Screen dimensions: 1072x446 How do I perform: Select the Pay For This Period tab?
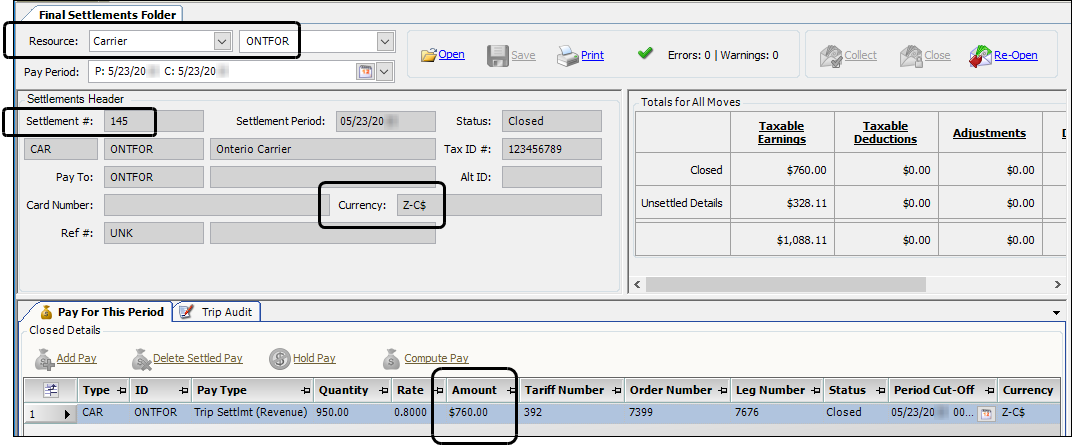coord(102,312)
